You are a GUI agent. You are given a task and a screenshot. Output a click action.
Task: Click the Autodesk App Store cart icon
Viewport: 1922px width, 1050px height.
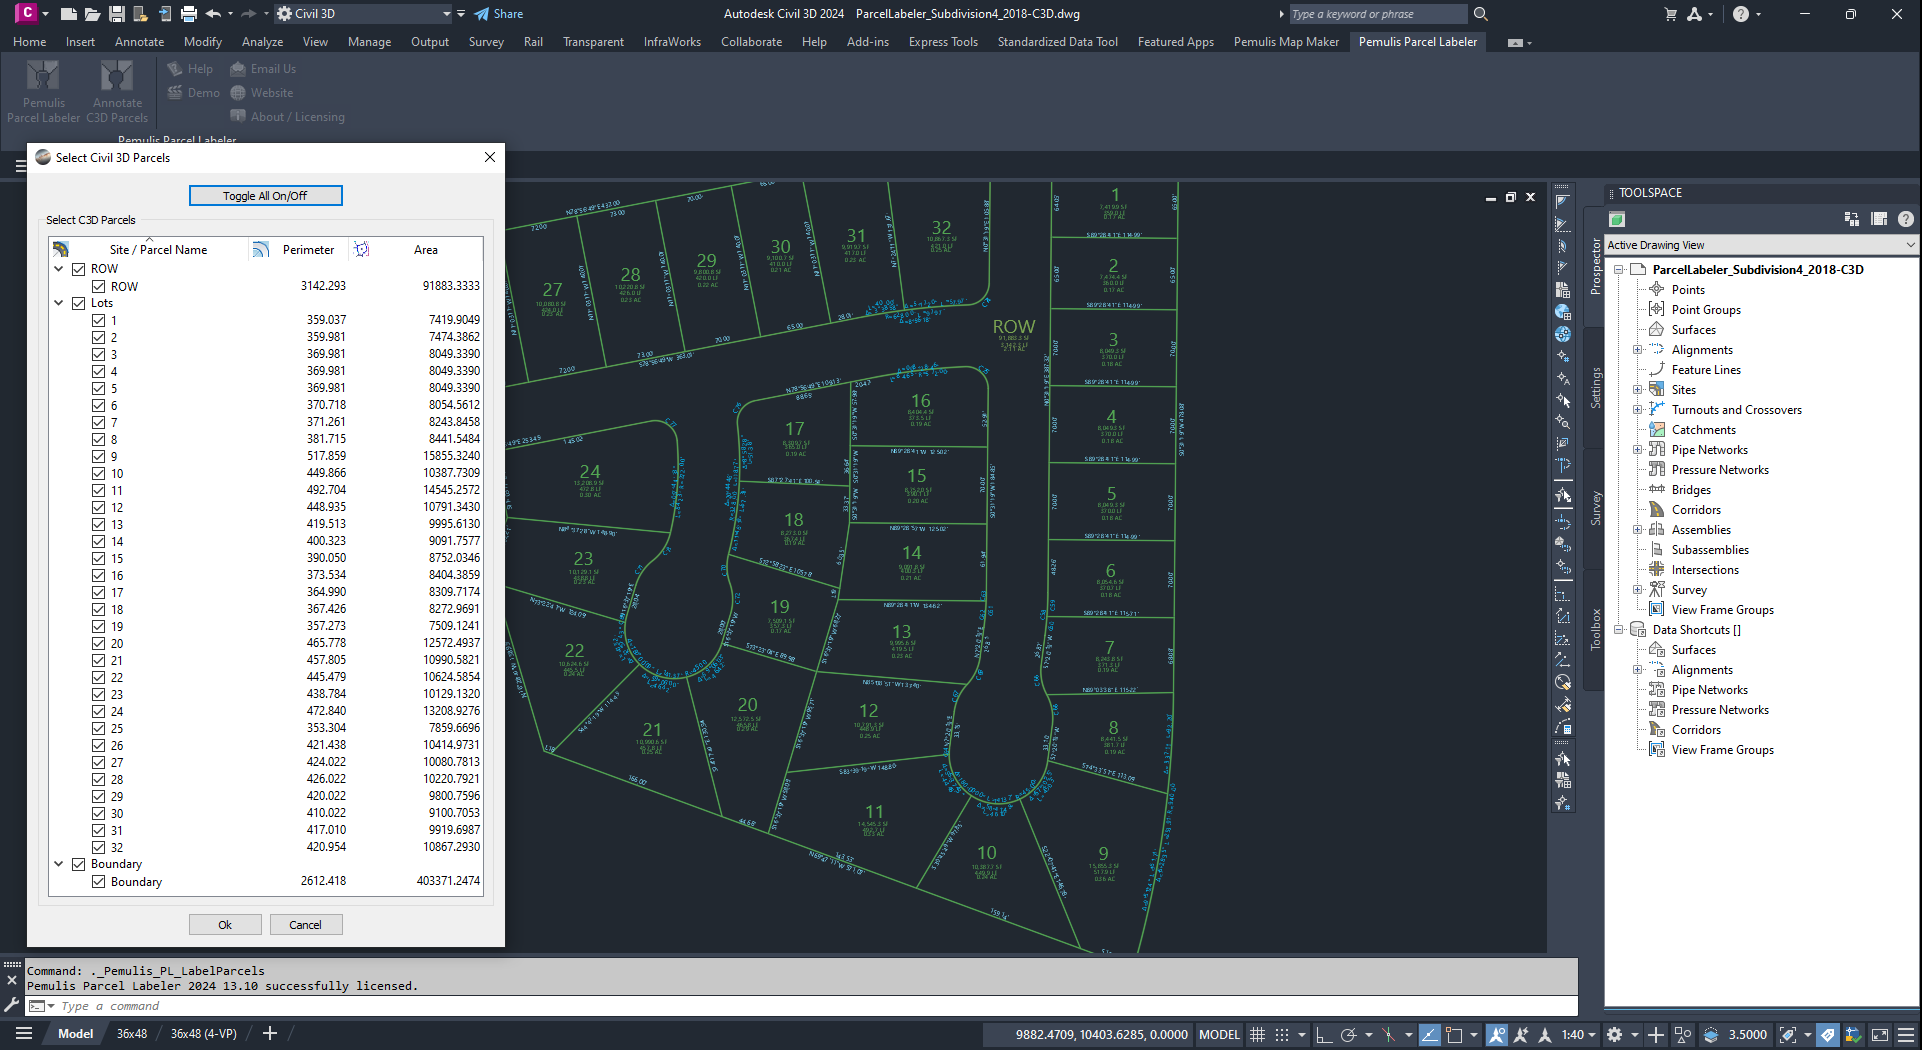tap(1670, 14)
